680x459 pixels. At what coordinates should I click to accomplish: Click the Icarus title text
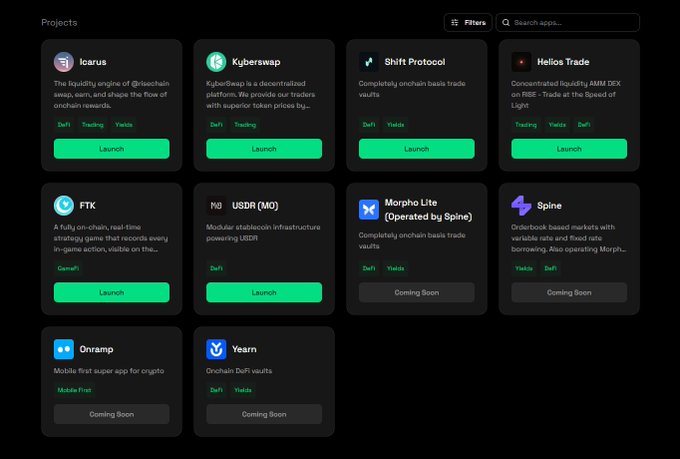click(x=93, y=62)
